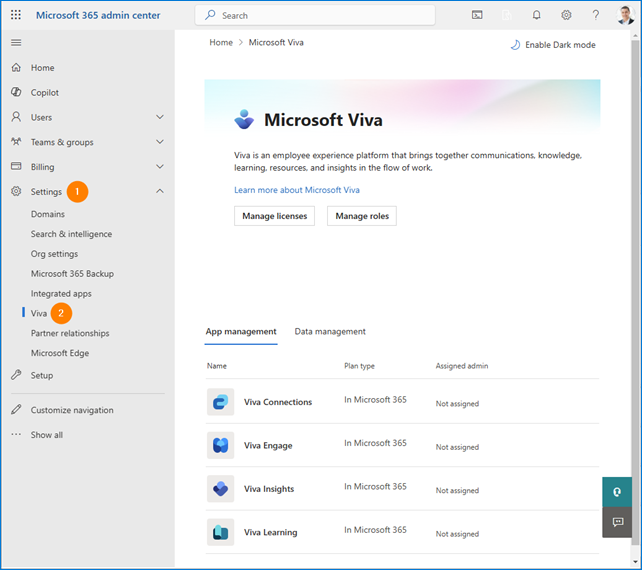The width and height of the screenshot is (642, 570).
Task: Click Not assigned in Viva Connections row
Action: [x=457, y=404]
